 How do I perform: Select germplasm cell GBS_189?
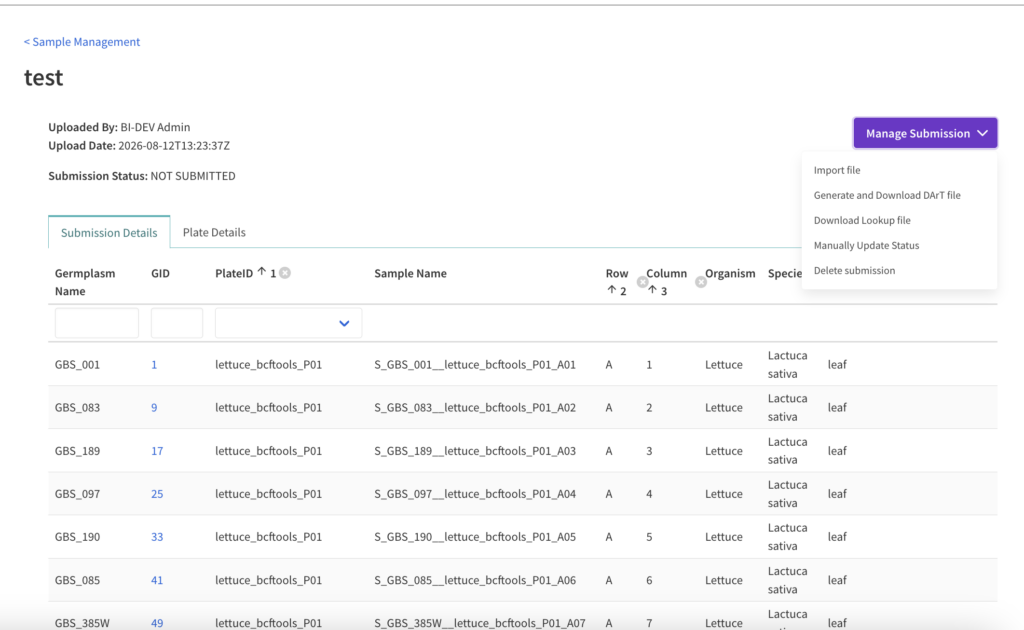77,451
